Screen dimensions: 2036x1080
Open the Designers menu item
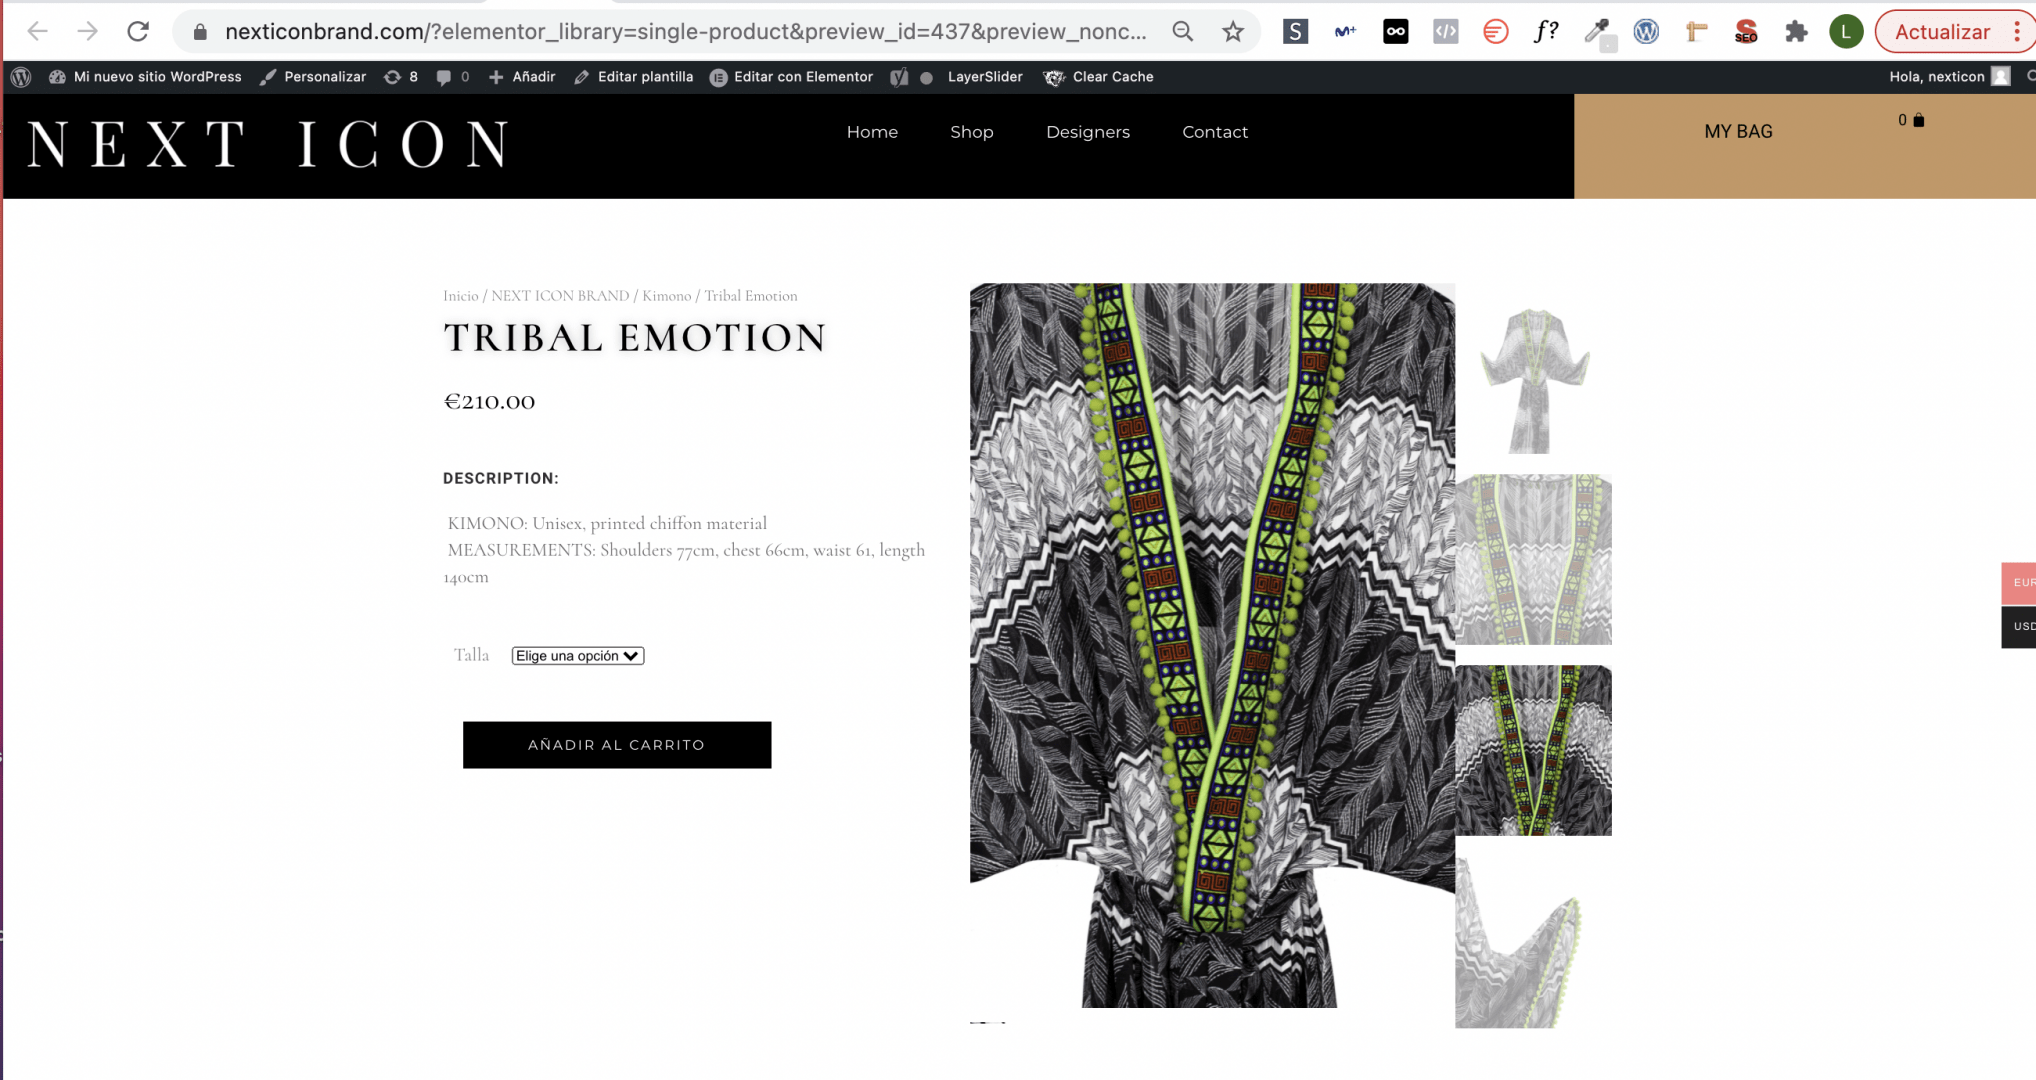coord(1087,132)
